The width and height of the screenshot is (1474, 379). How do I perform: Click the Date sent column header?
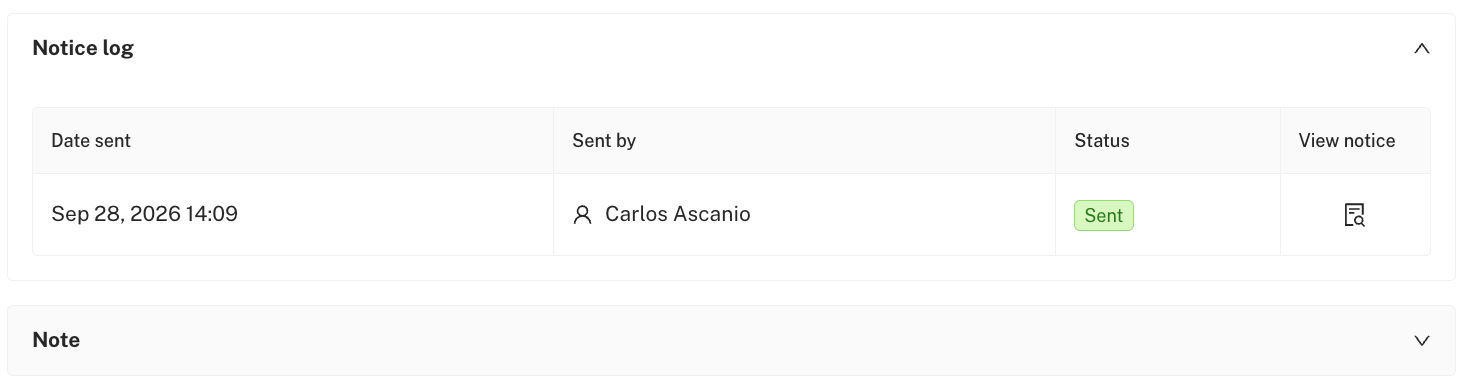91,141
